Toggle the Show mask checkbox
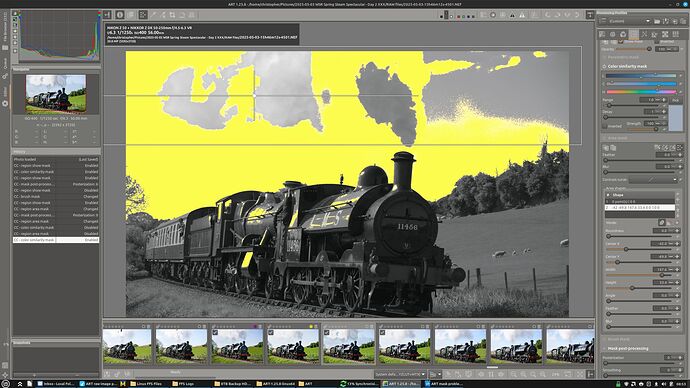Viewport: 690px width, 388px height. point(621,42)
